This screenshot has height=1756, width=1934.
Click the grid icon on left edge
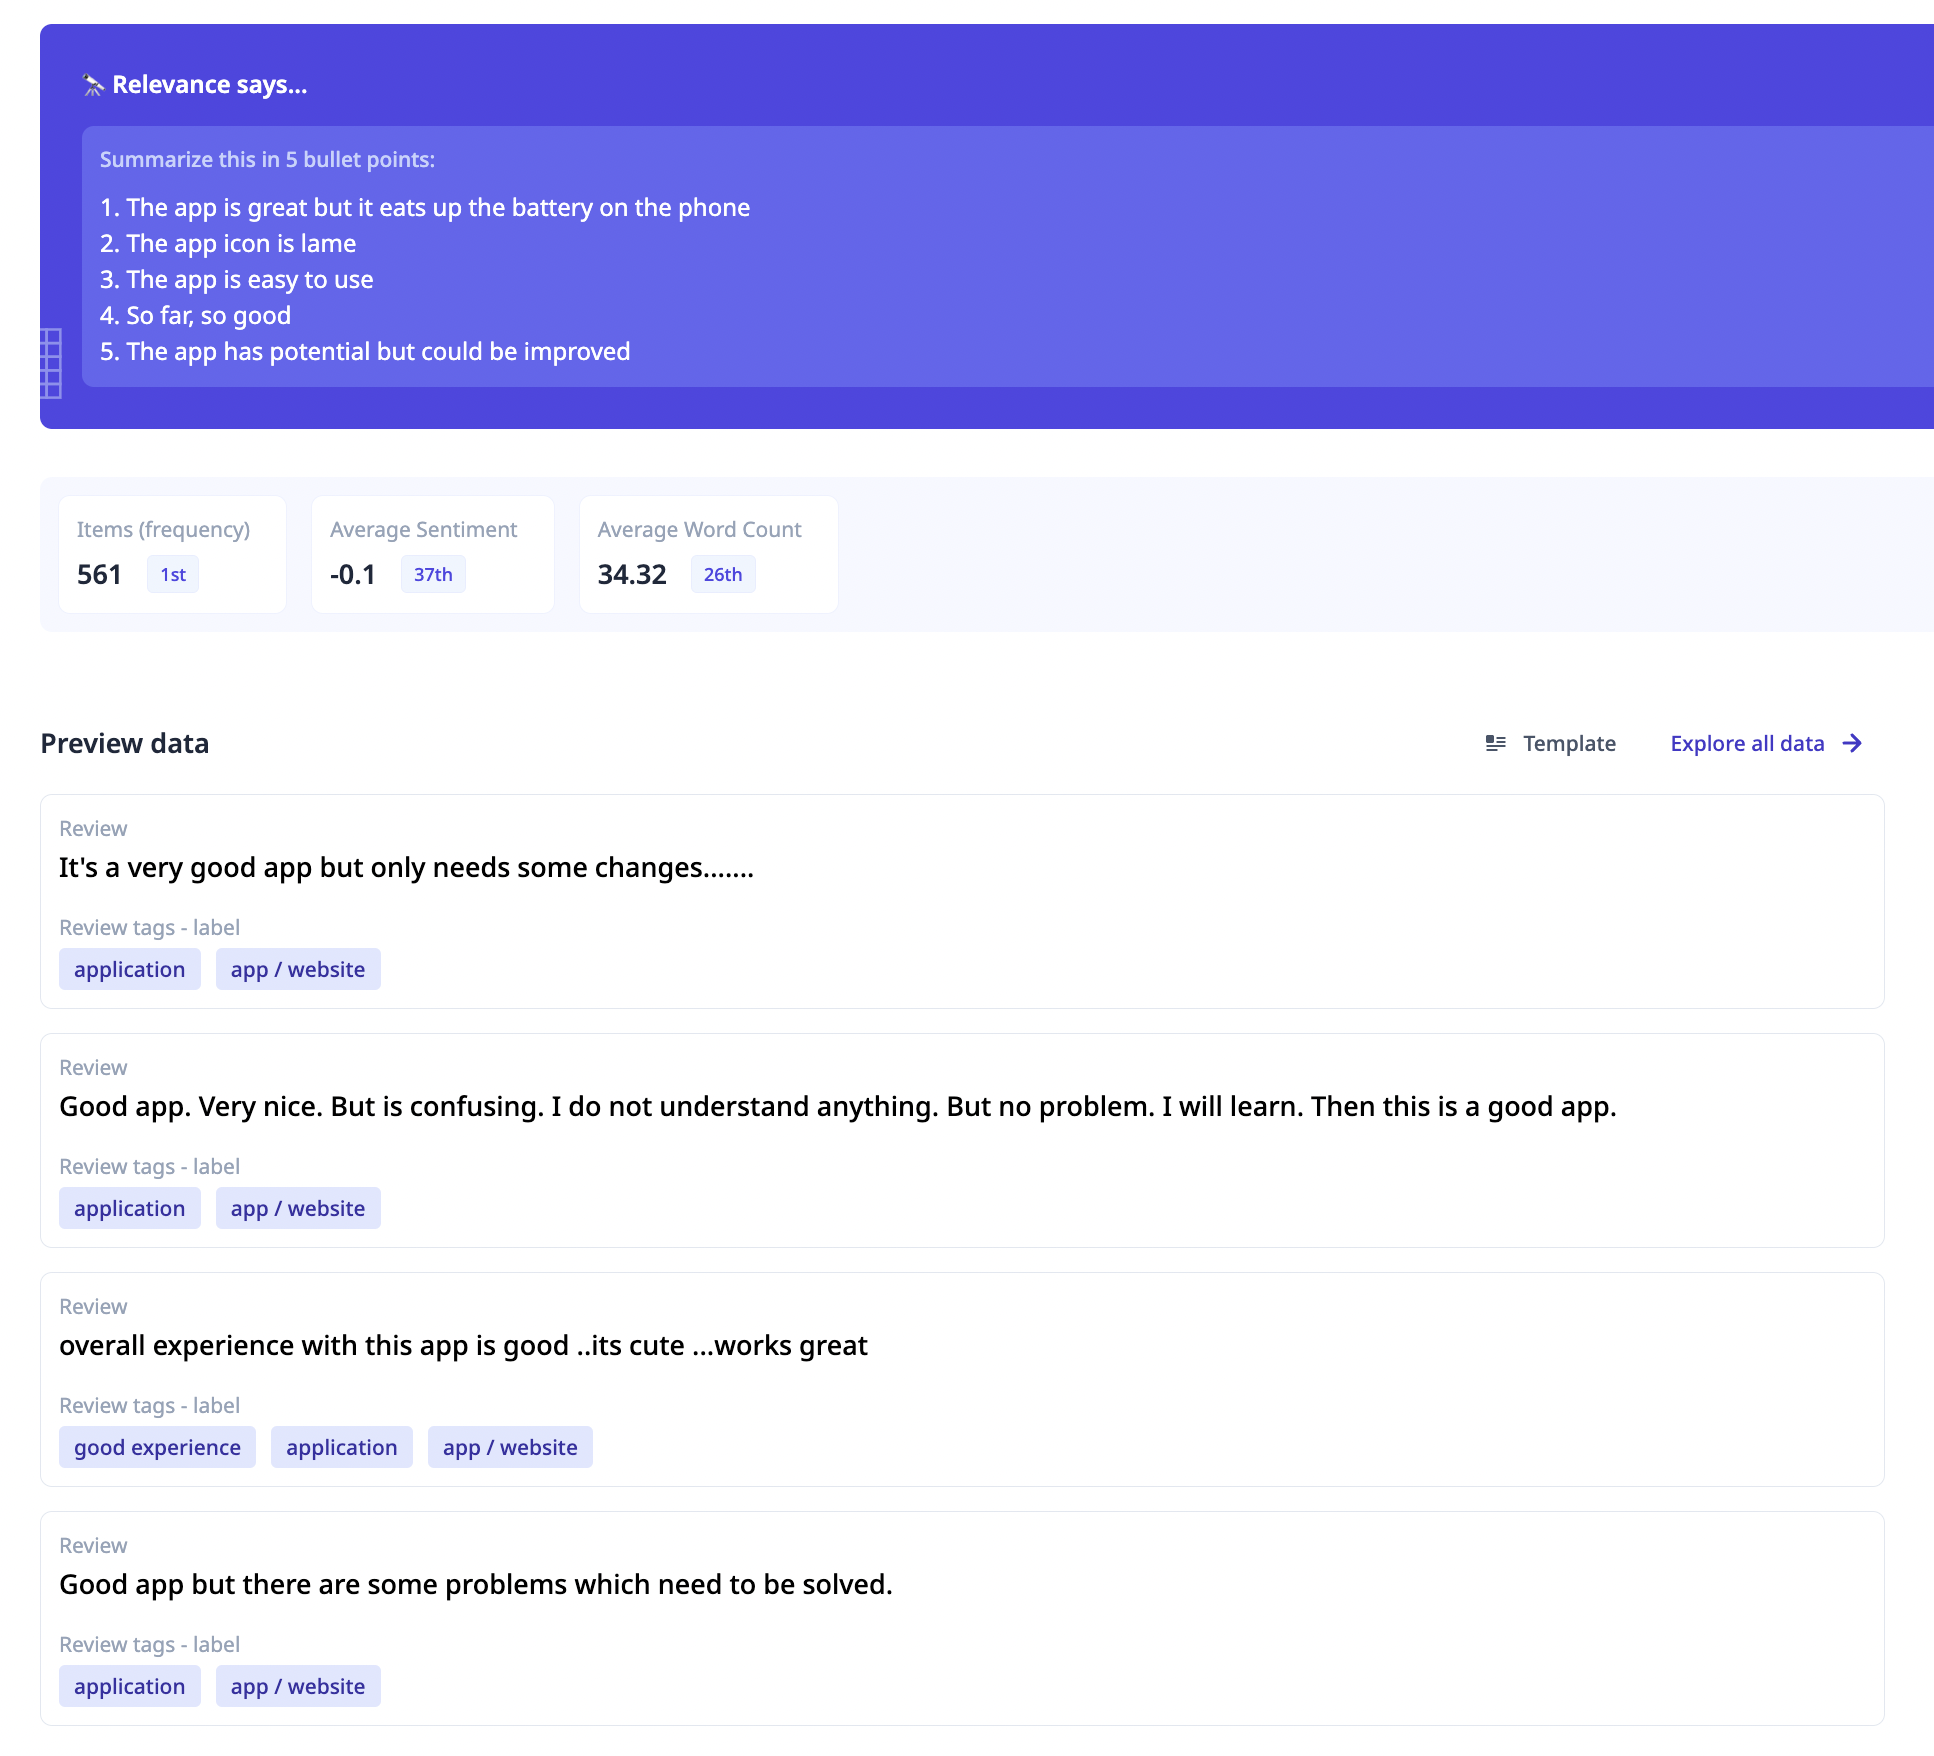[50, 363]
